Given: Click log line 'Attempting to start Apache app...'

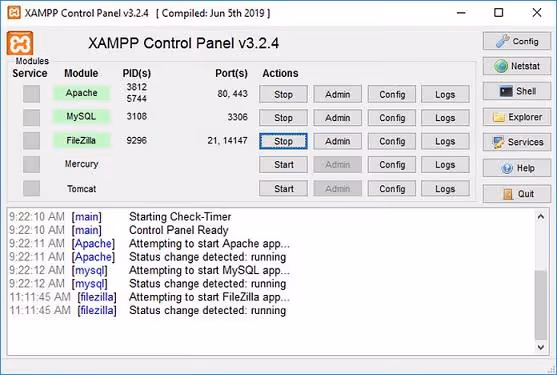Looking at the screenshot, I should click(x=210, y=244).
